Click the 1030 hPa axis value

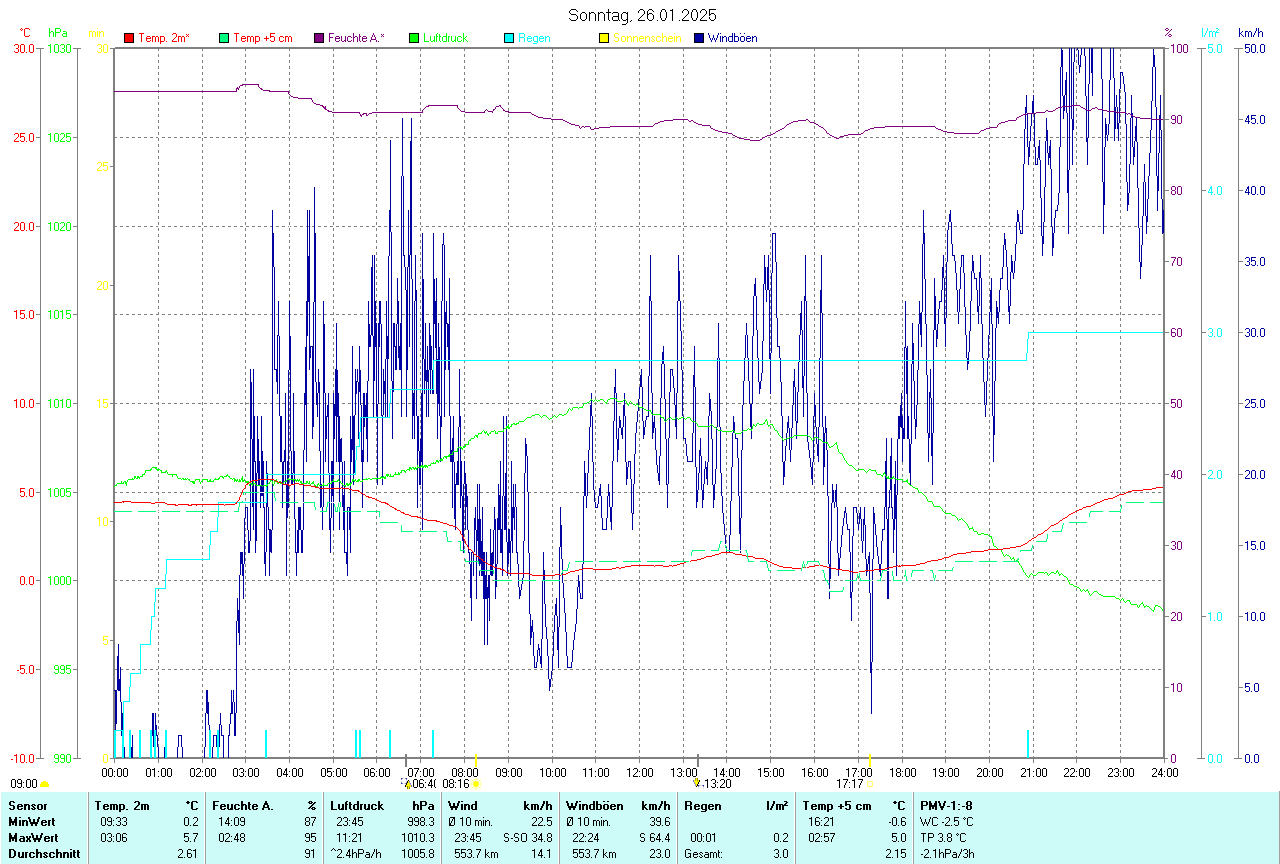(60, 48)
